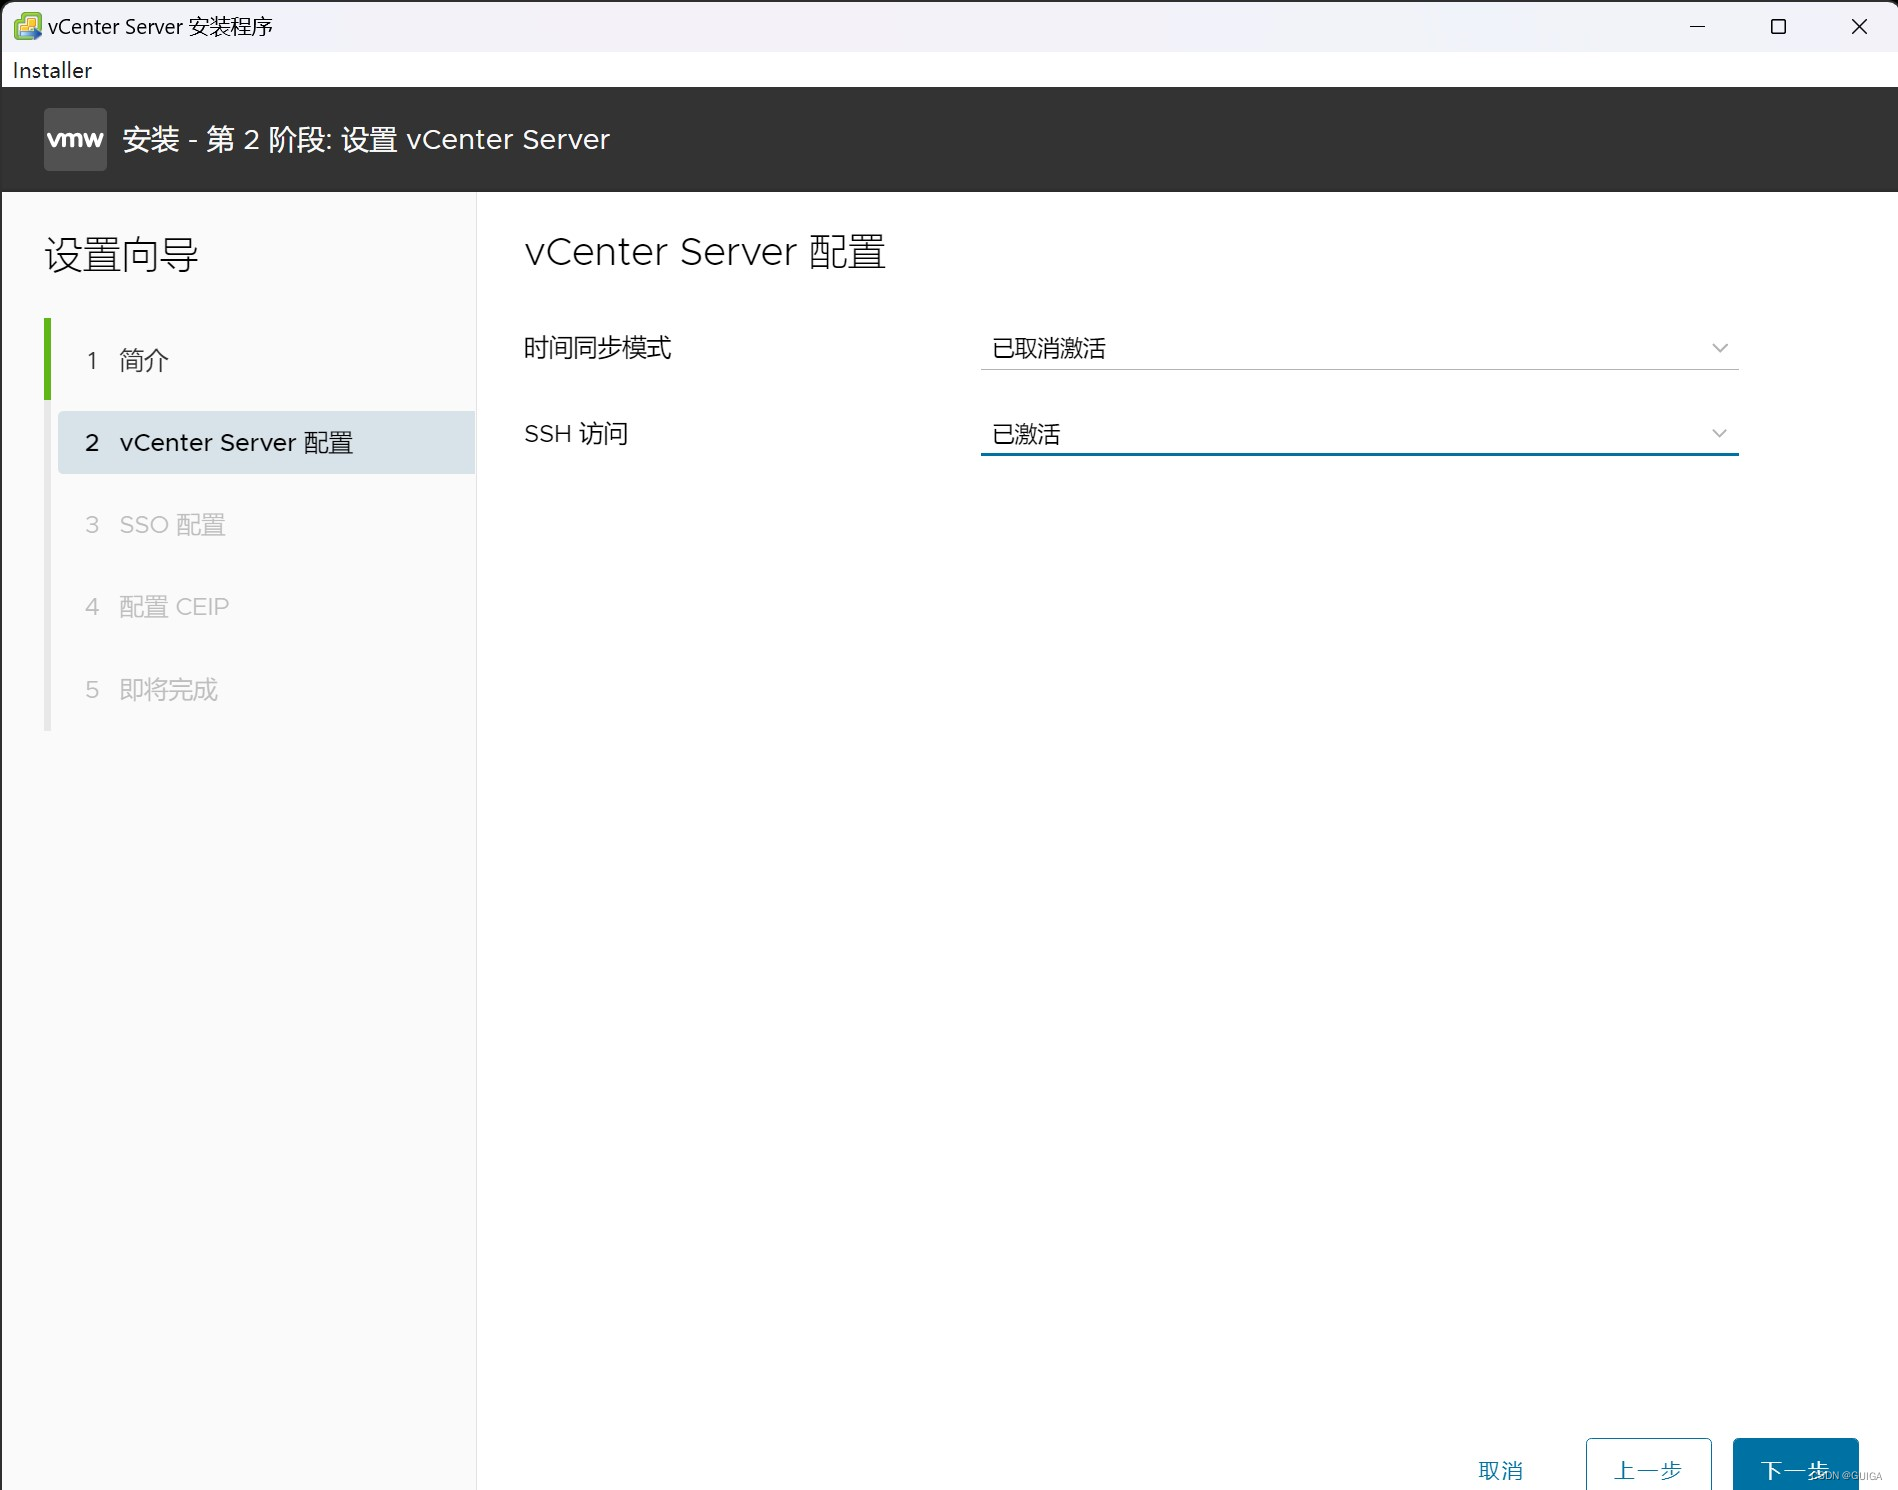Click the vCenter Server installer icon in title bar
Image resolution: width=1898 pixels, height=1490 pixels.
click(25, 26)
